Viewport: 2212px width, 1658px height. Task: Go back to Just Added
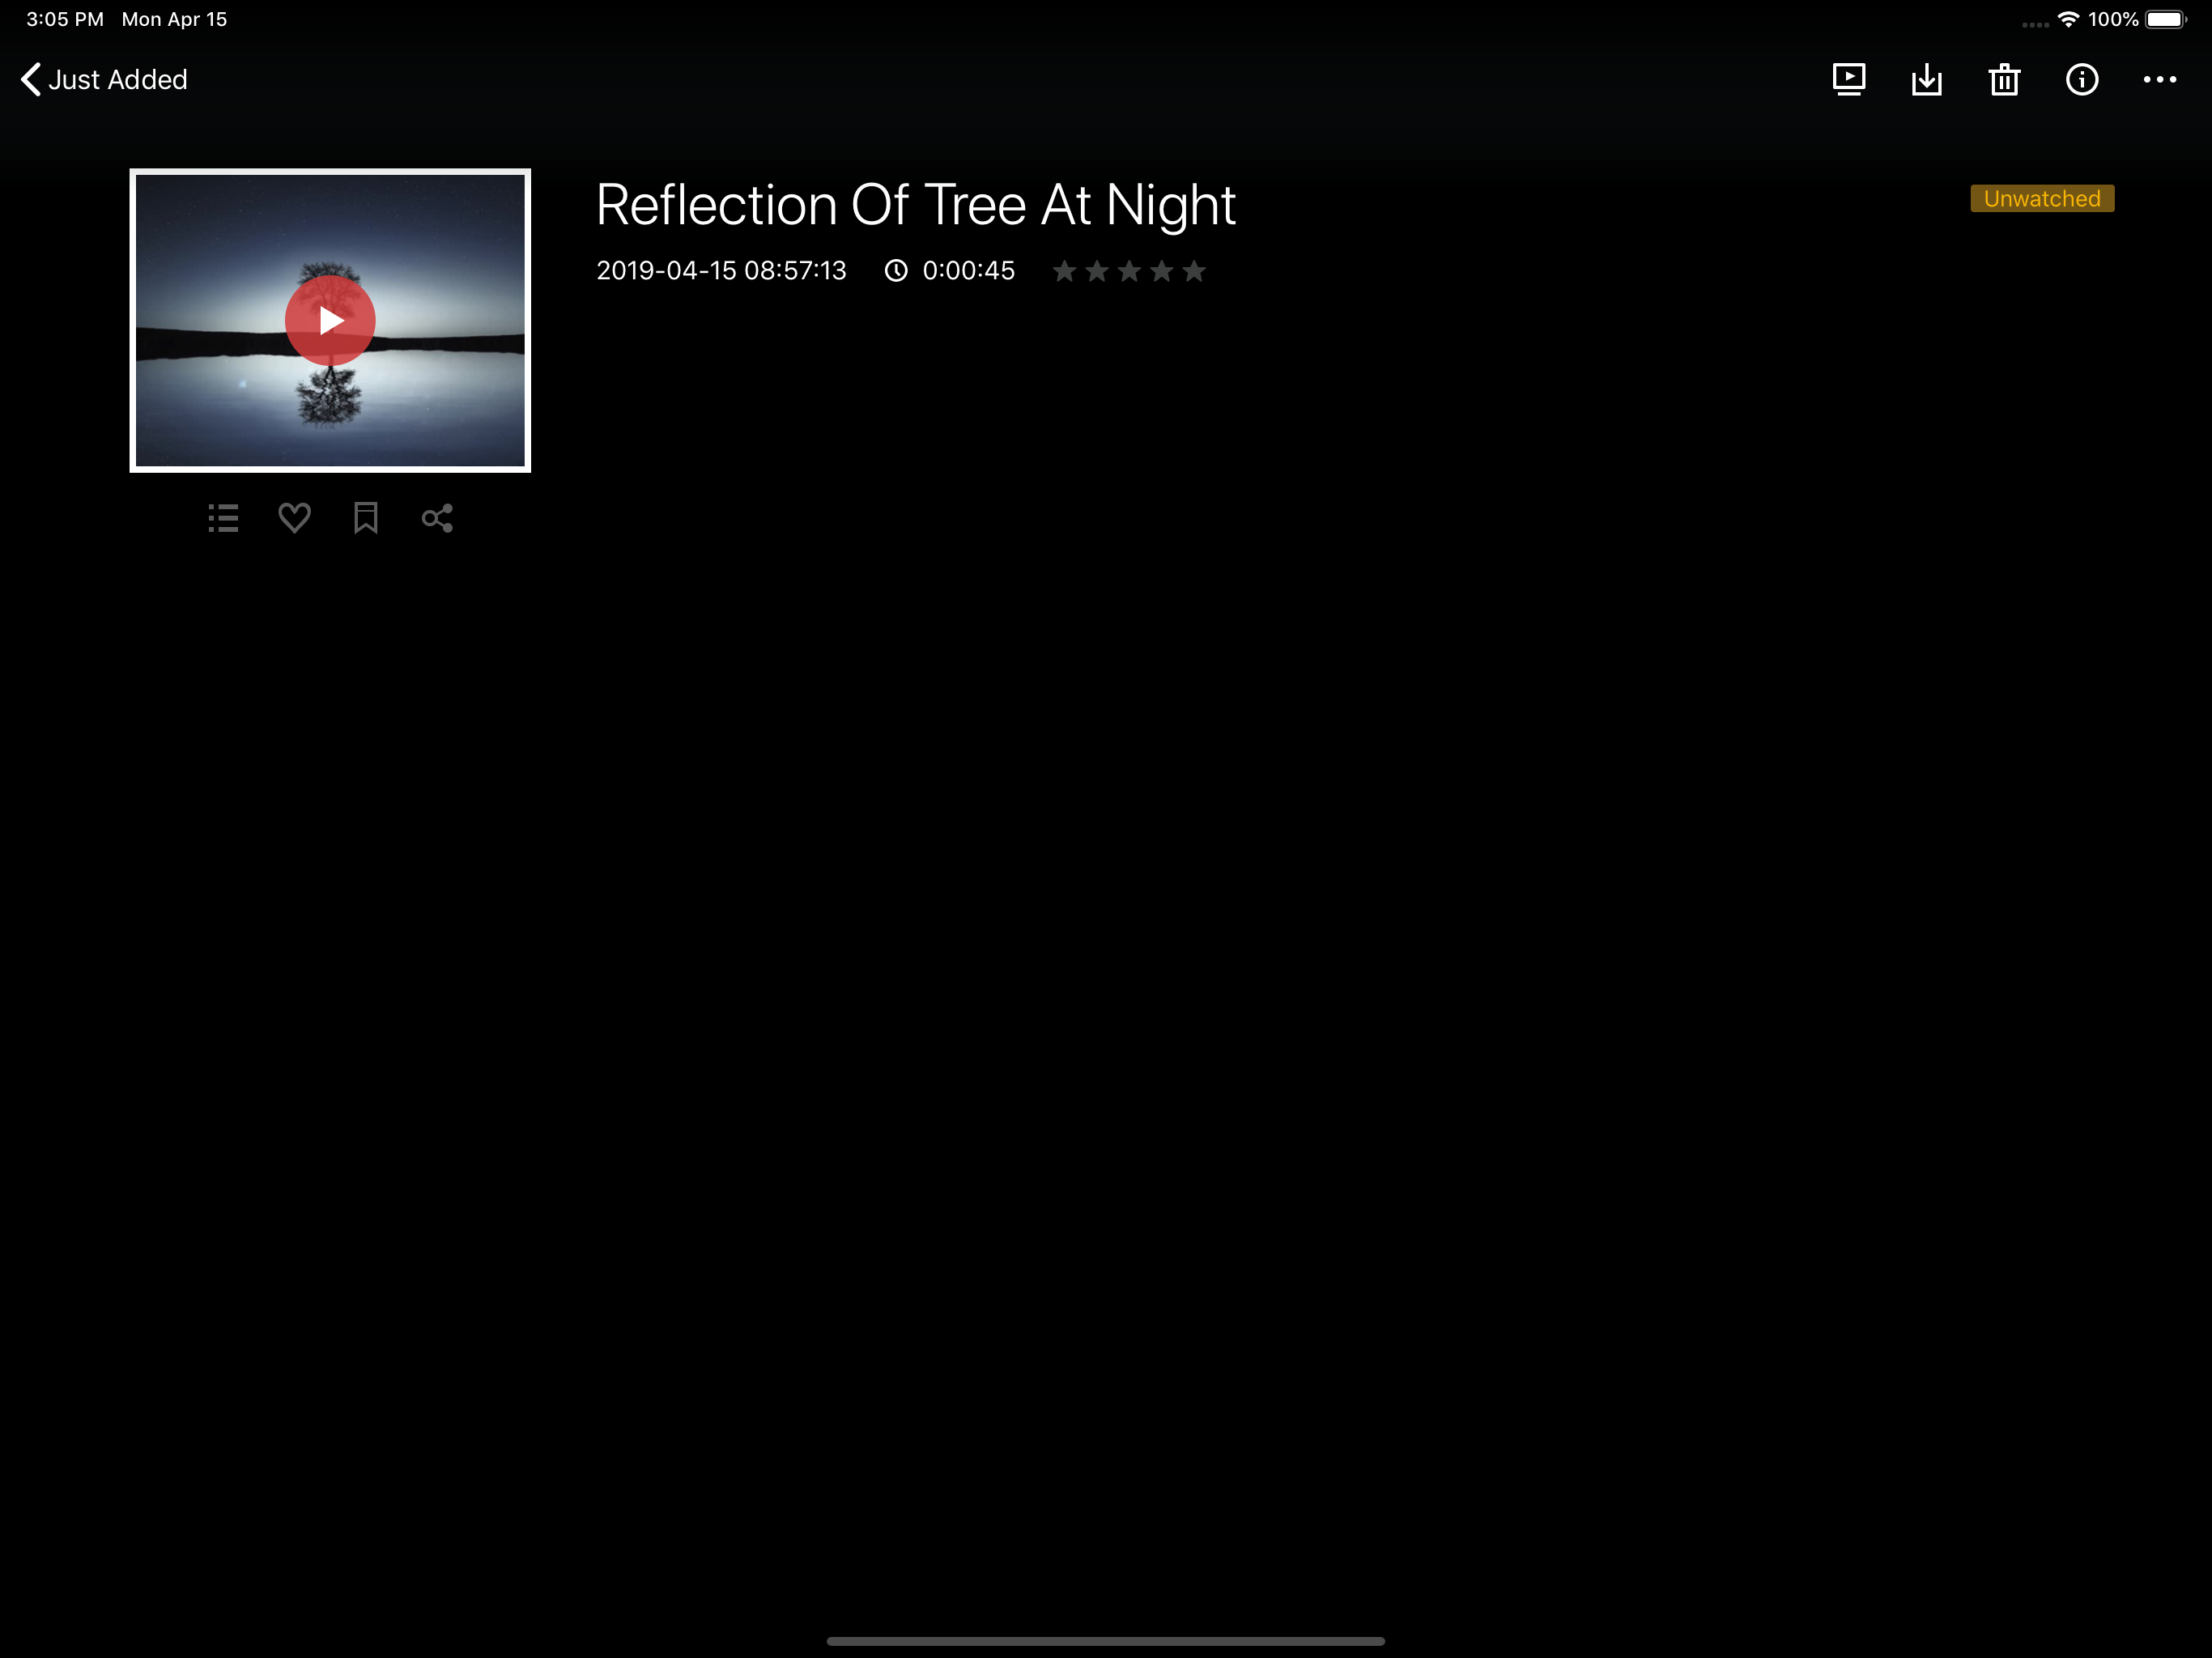point(117,79)
